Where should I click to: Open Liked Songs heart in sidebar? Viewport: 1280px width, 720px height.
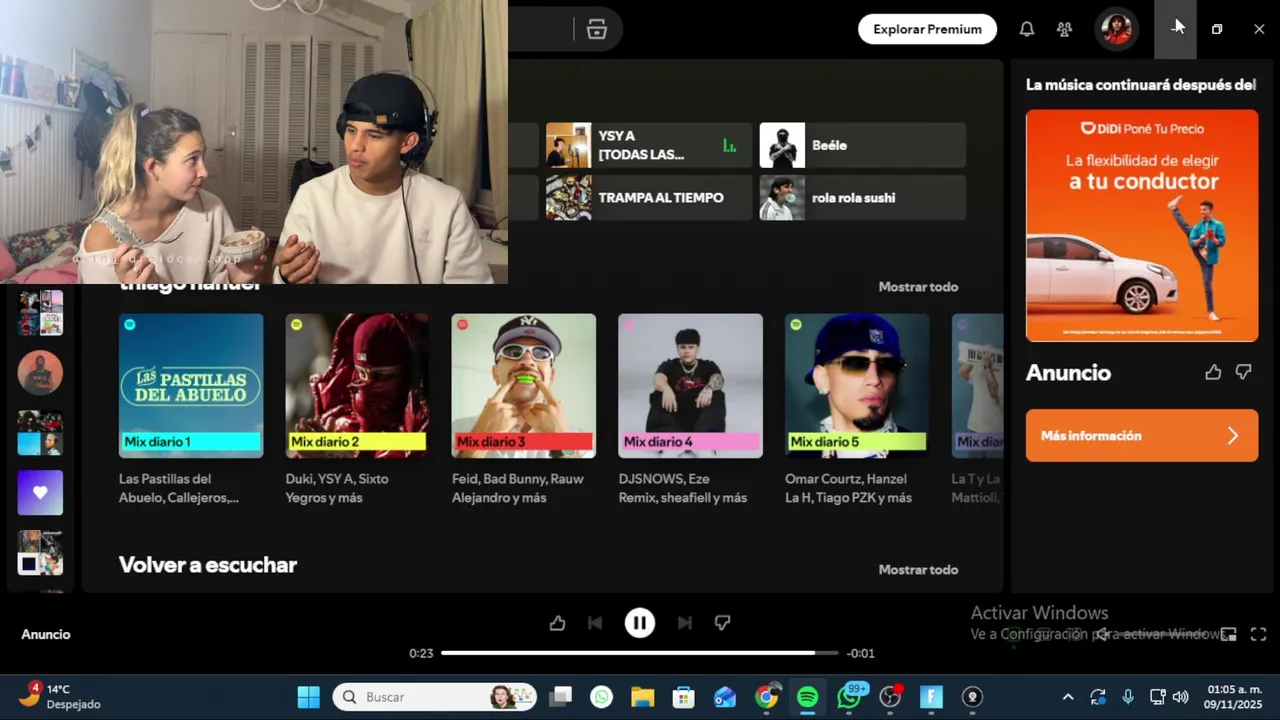pyautogui.click(x=40, y=492)
